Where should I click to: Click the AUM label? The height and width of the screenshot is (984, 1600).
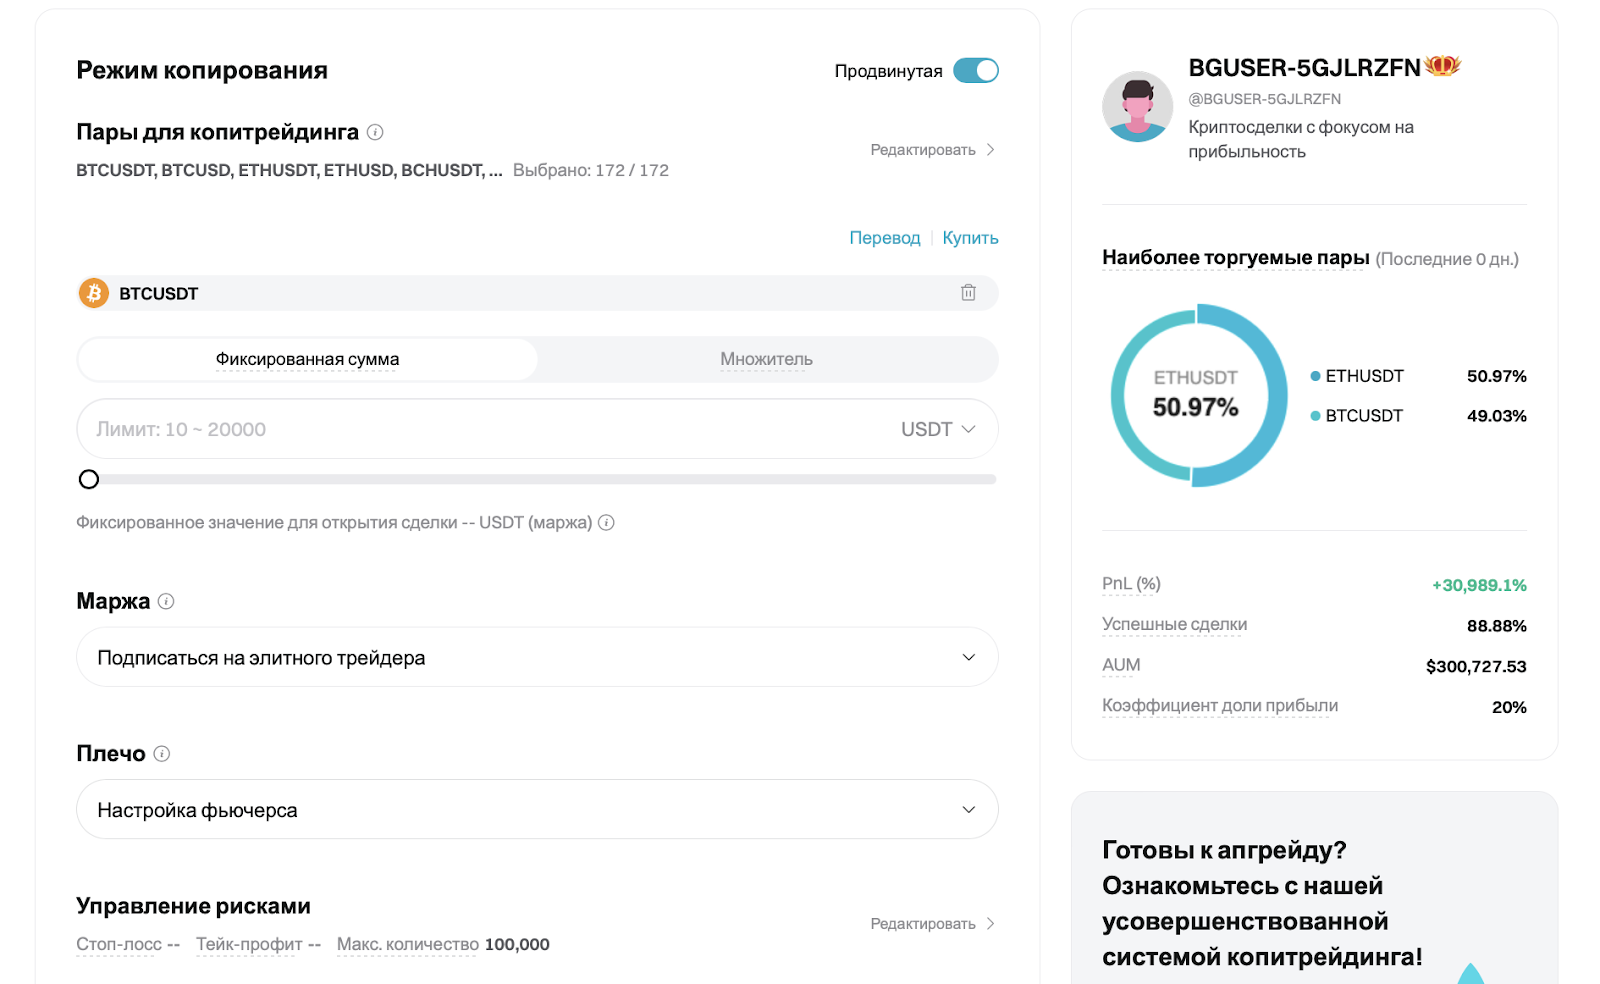(x=1121, y=665)
